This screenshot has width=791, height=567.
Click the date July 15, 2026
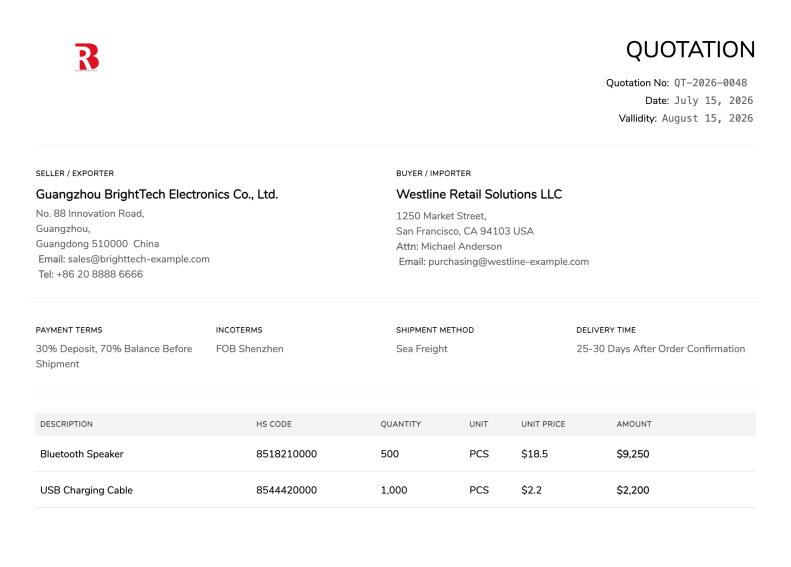713,100
